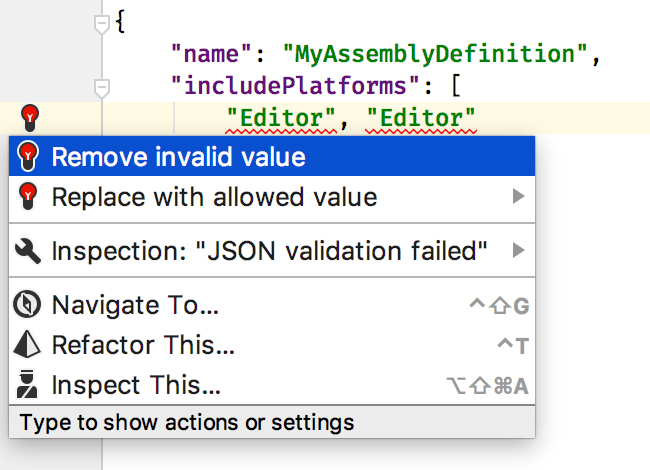Choose Replace with allowed value
Viewport: 650px width, 470px height.
coord(272,196)
